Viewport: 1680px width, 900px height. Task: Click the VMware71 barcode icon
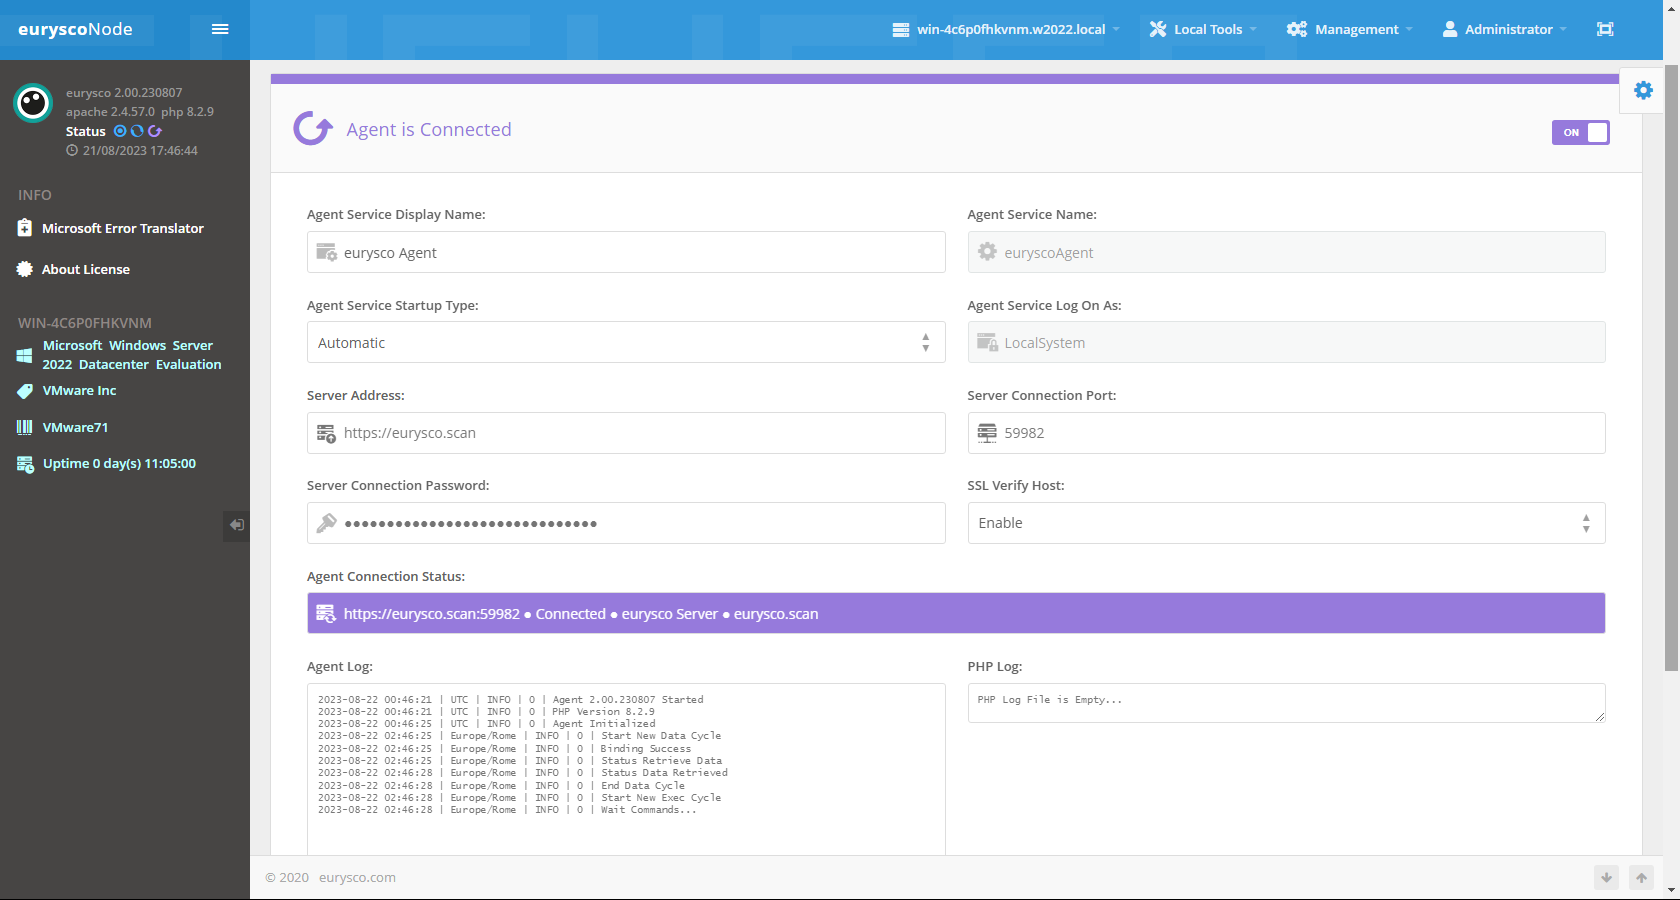(25, 427)
